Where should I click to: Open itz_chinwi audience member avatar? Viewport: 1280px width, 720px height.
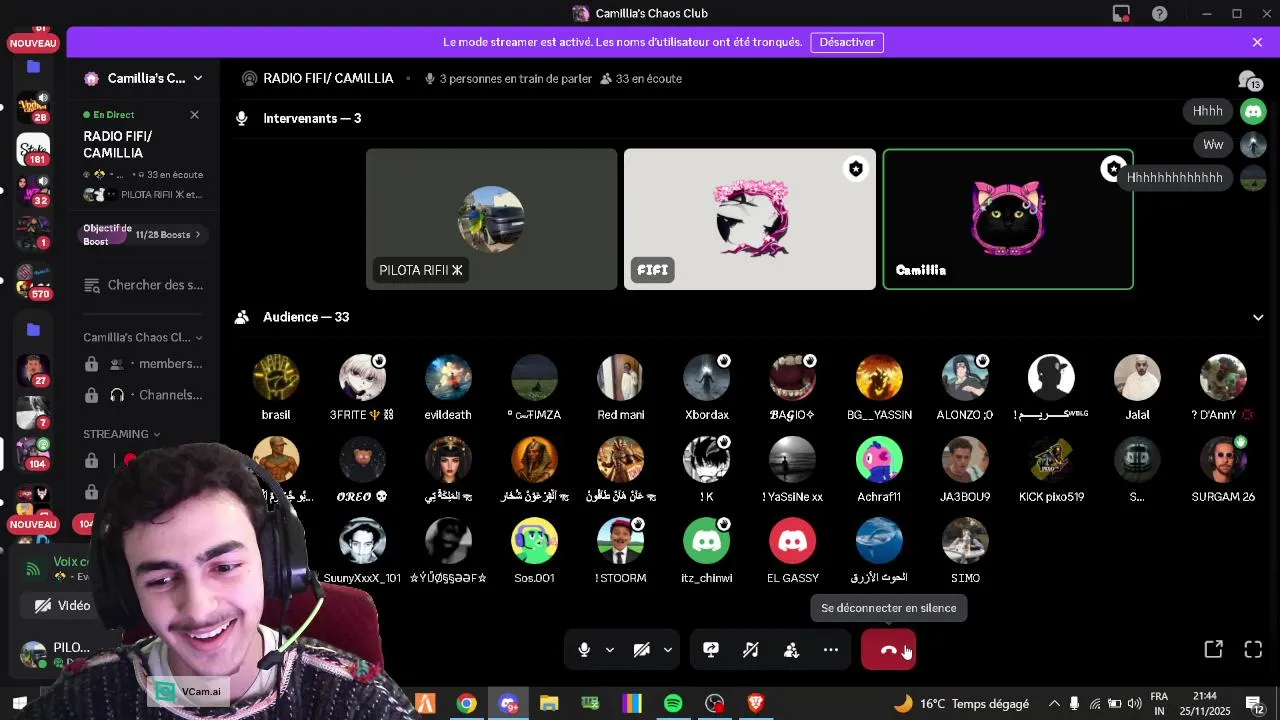pos(706,541)
